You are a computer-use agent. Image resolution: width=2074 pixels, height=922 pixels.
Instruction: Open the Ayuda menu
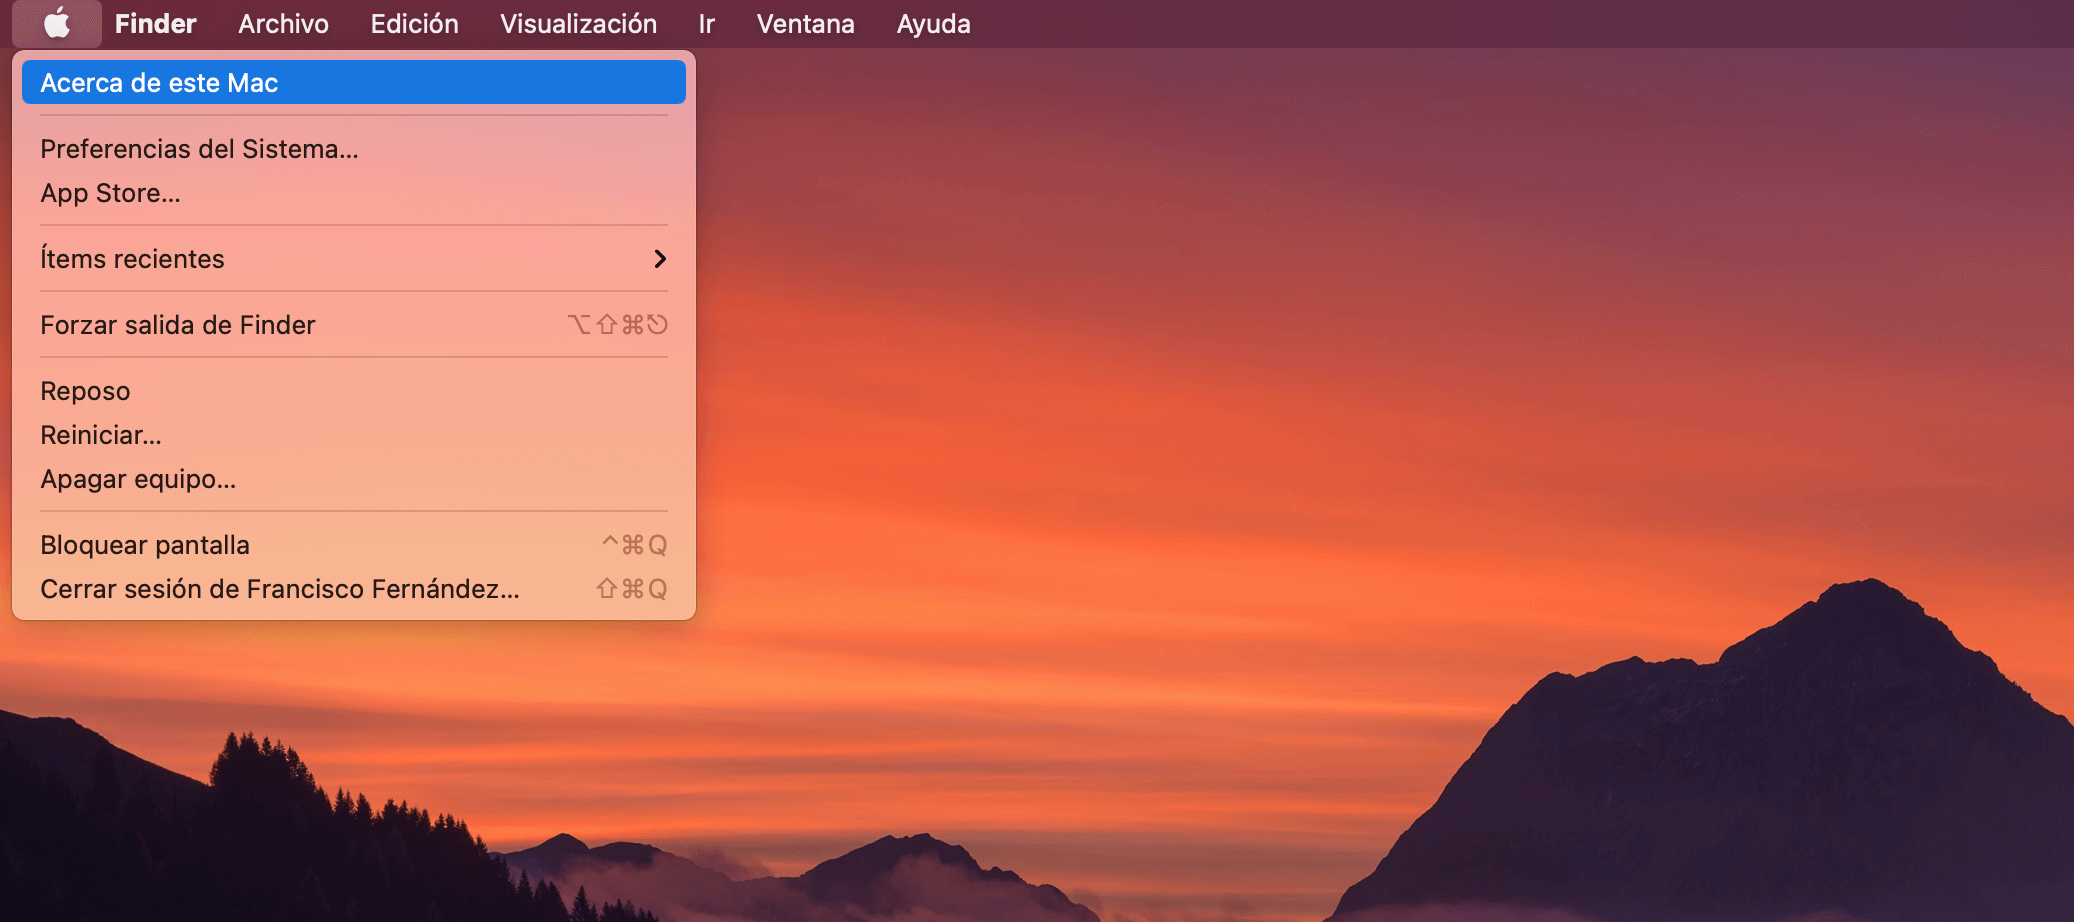click(932, 23)
